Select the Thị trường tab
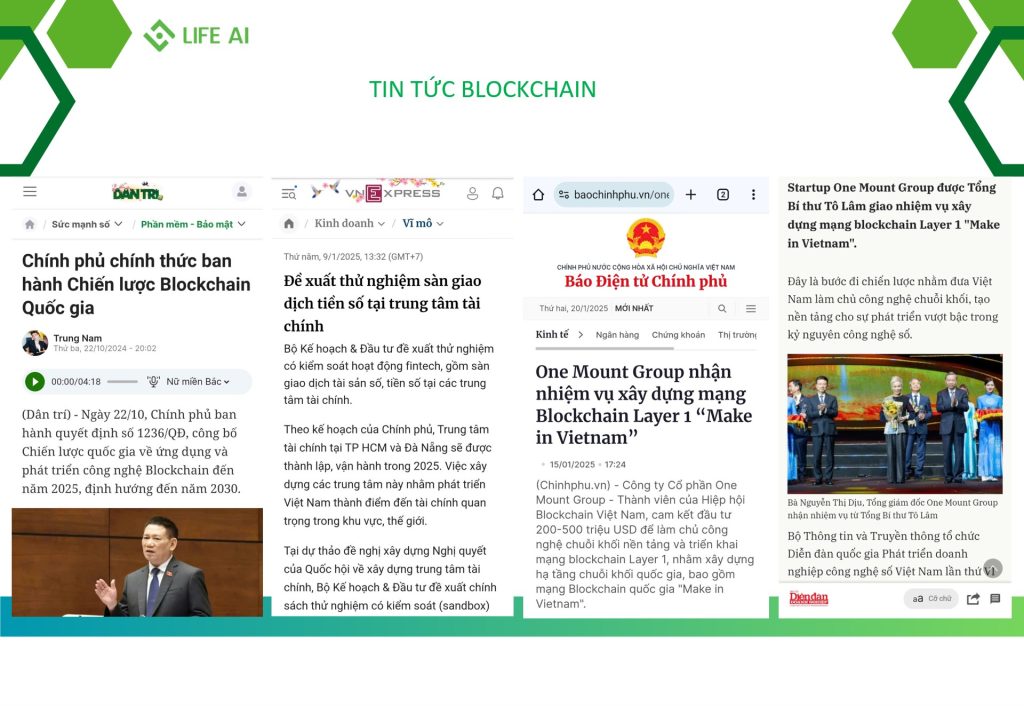1024x706 pixels. pyautogui.click(x=737, y=335)
